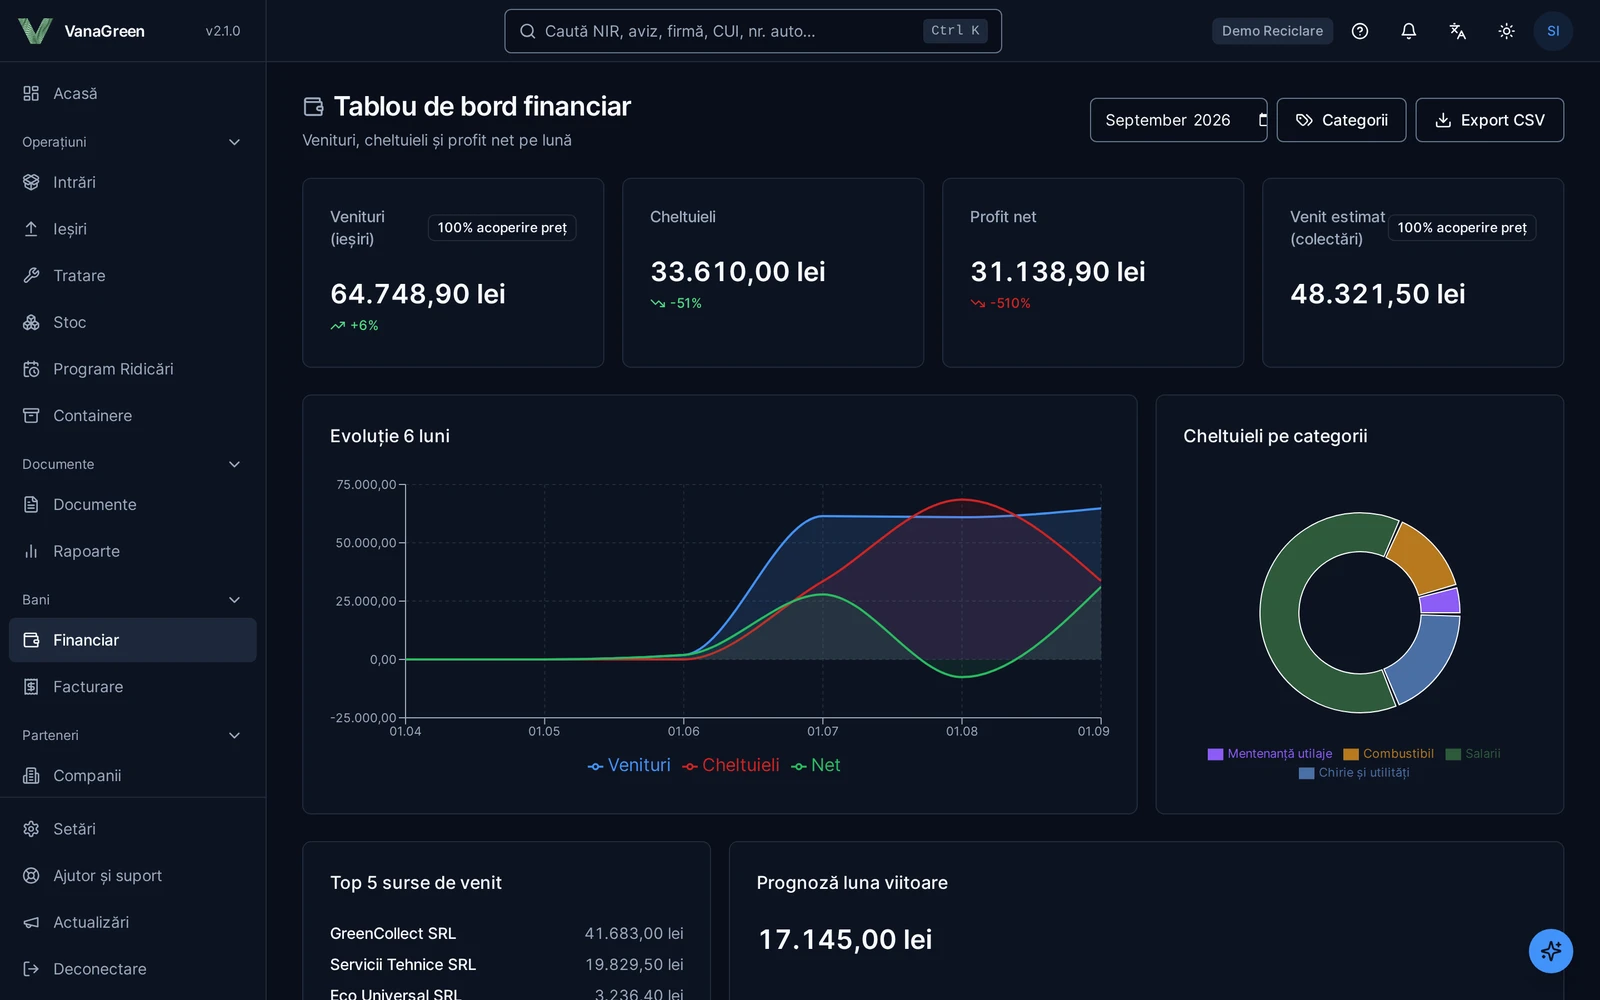Click the Export CSV button
Viewport: 1600px width, 1000px height.
1490,120
